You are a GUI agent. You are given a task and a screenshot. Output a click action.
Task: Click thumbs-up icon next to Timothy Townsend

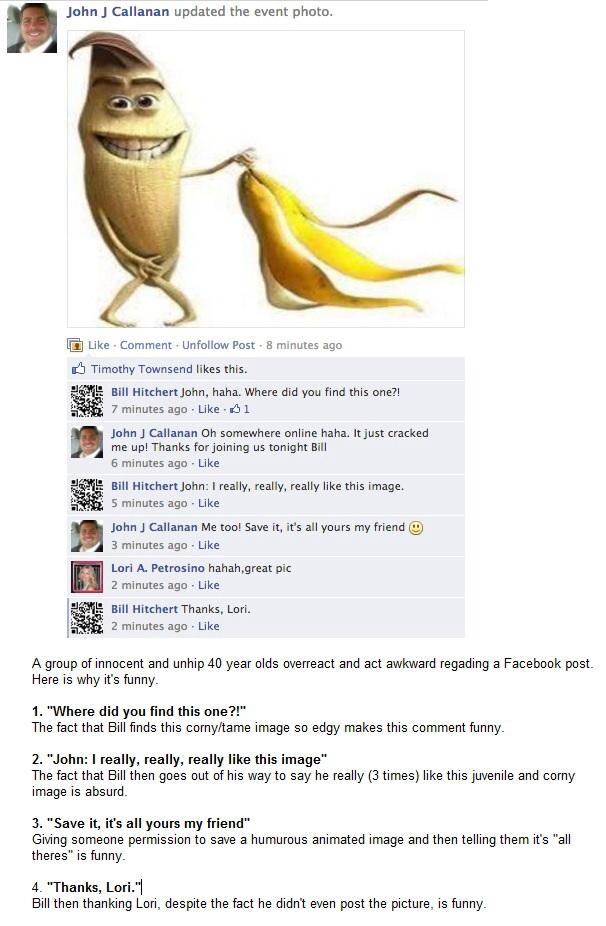(x=78, y=369)
